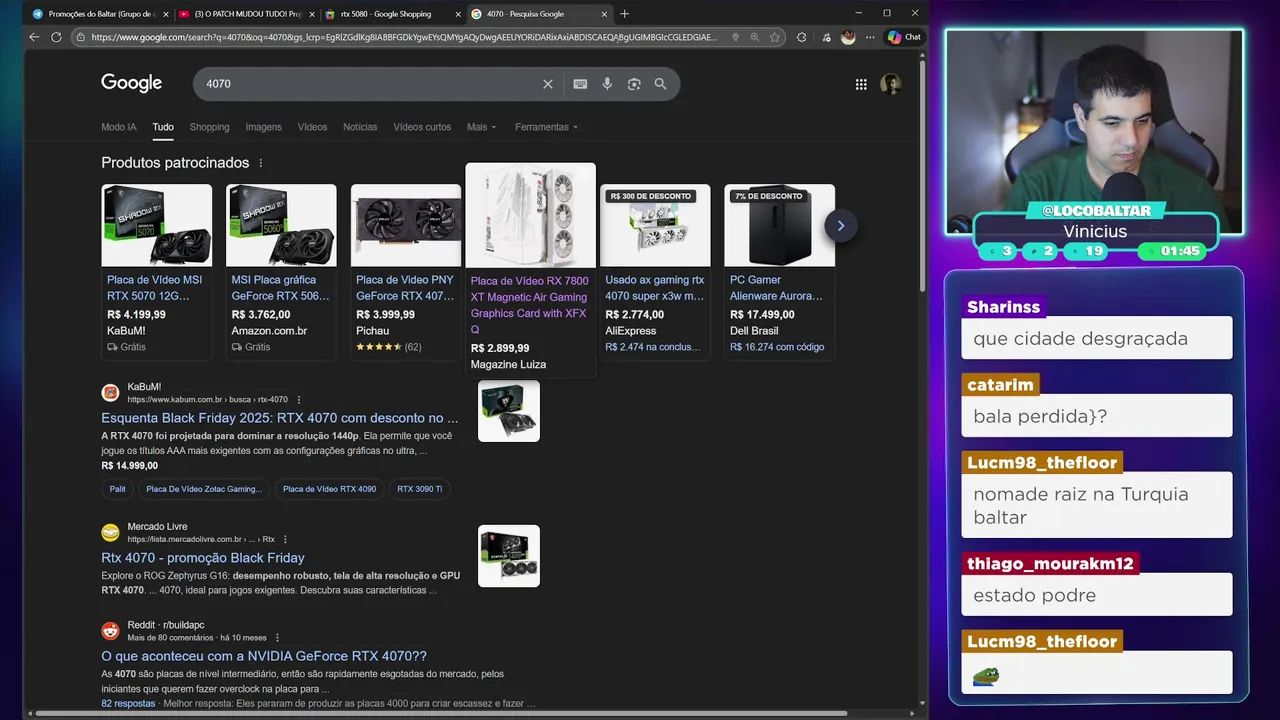This screenshot has height=720, width=1280.
Task: Open the Copilot Chat button
Action: click(x=905, y=37)
